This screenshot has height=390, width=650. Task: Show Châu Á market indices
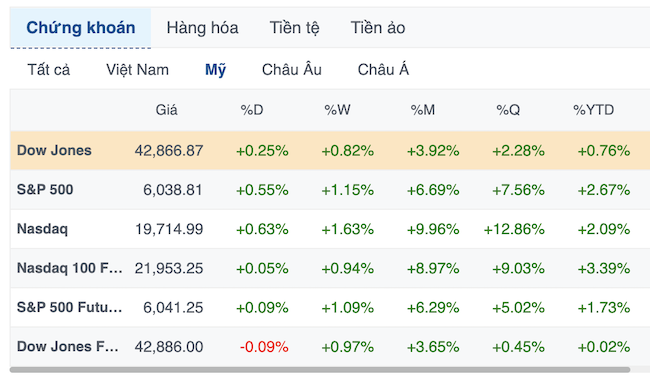point(383,69)
